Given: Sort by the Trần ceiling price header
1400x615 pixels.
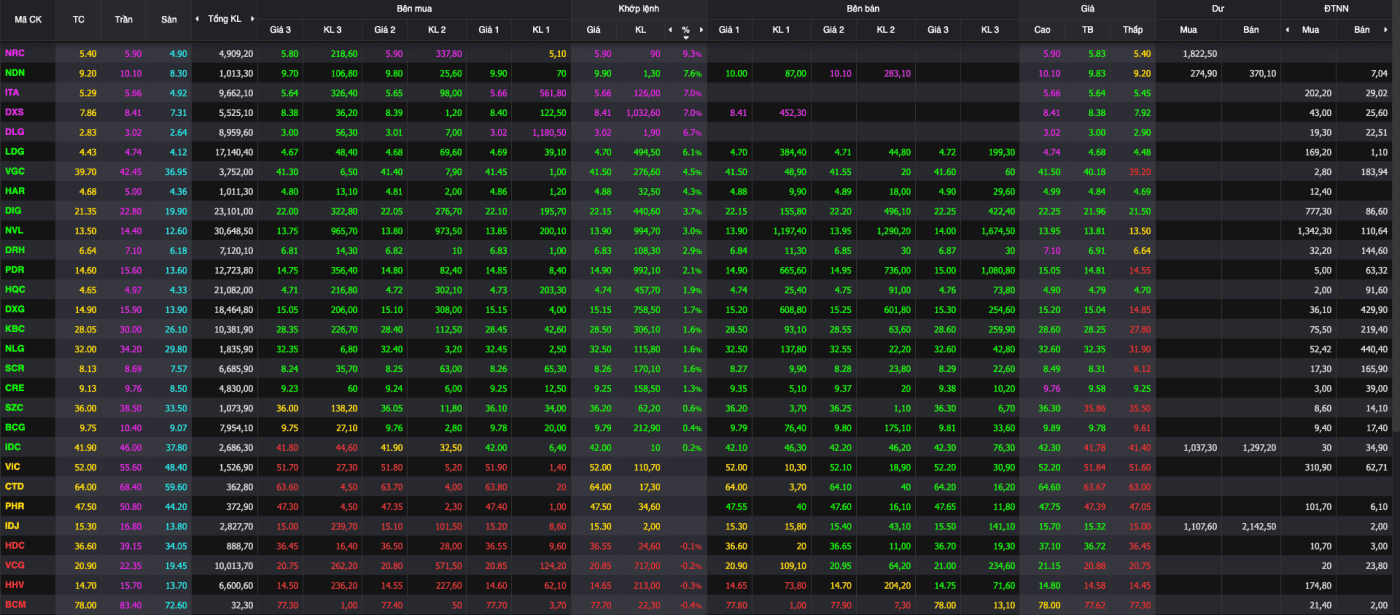Looking at the screenshot, I should (123, 19).
